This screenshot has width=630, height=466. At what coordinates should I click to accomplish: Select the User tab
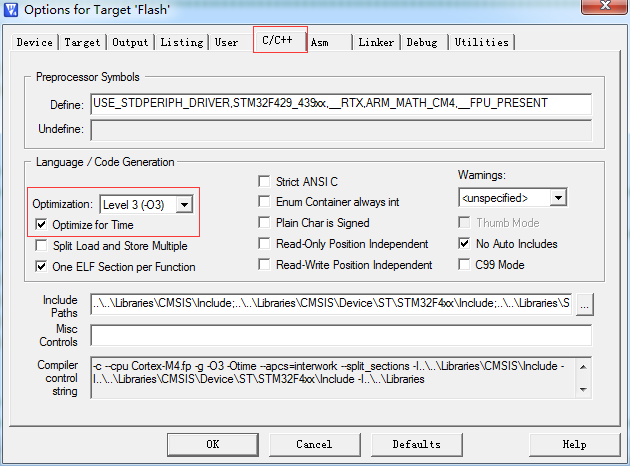click(x=226, y=42)
